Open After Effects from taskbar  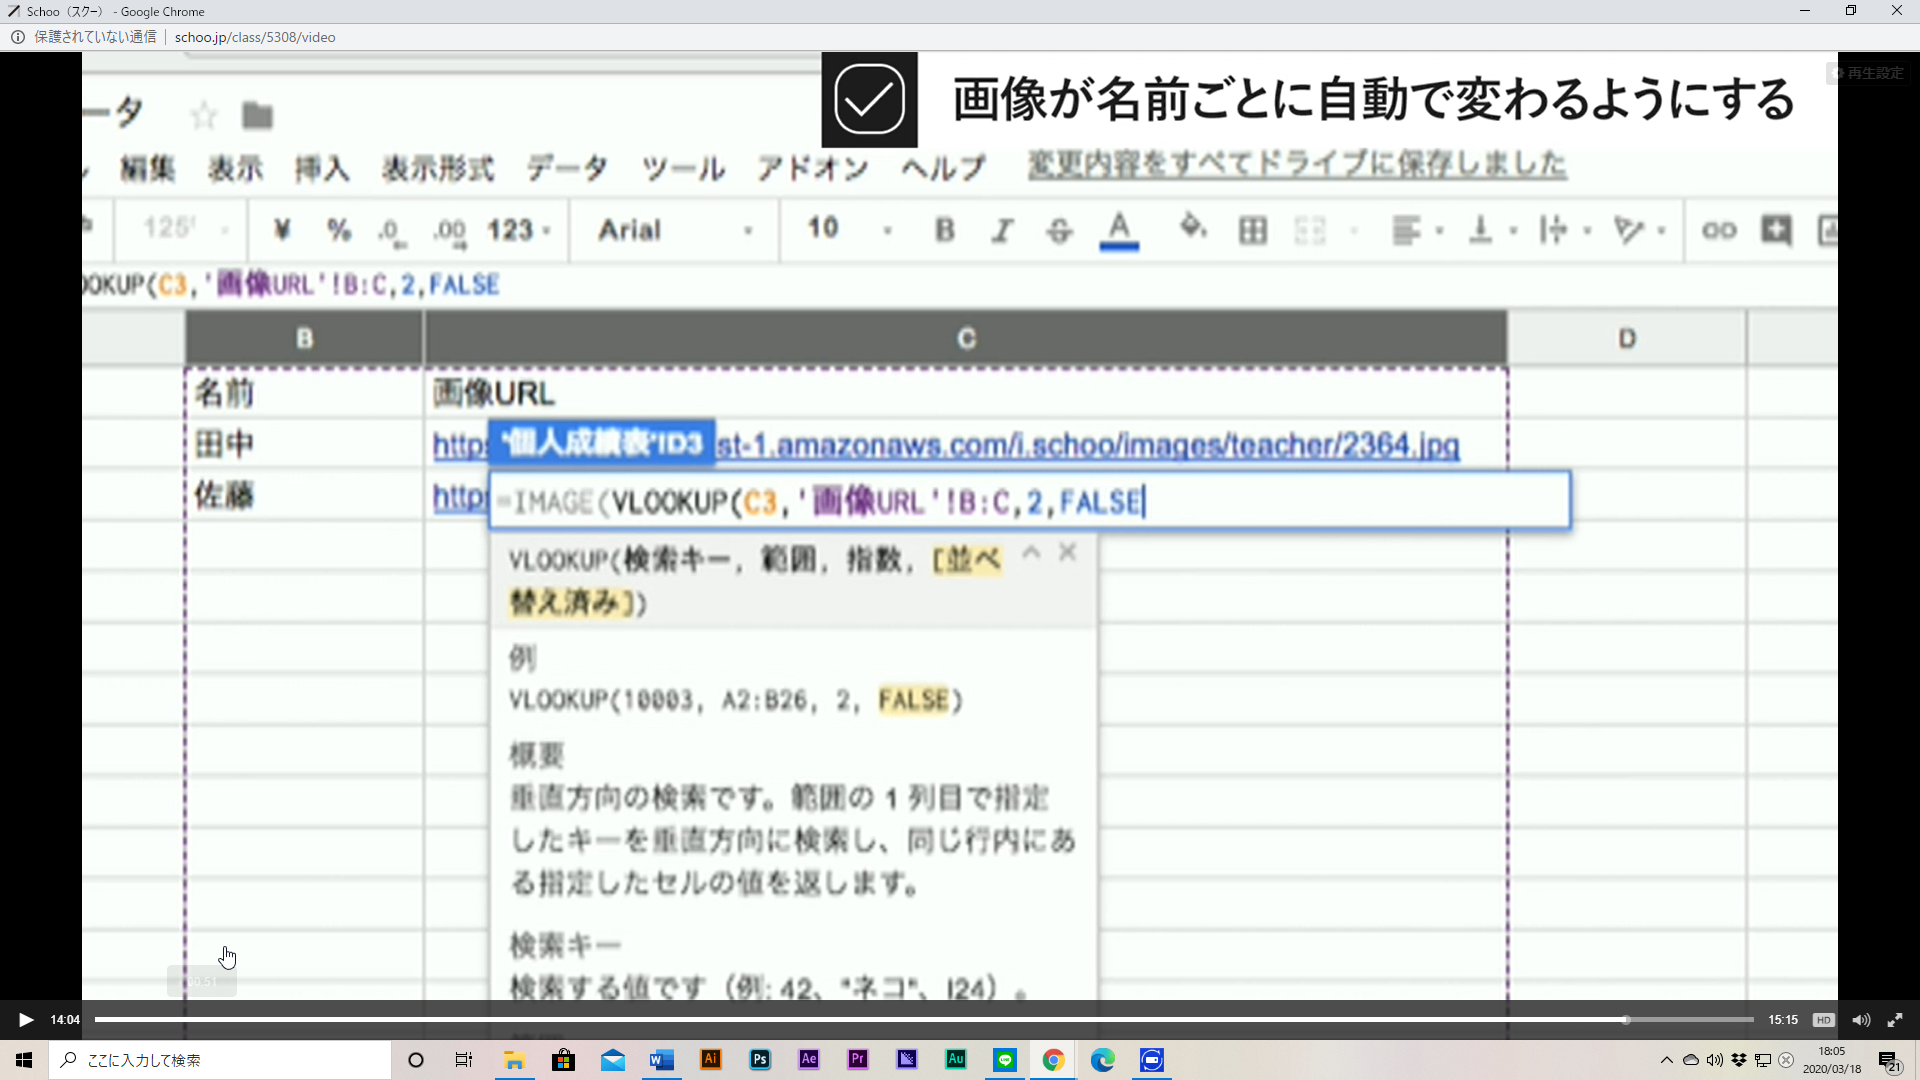pyautogui.click(x=809, y=1060)
